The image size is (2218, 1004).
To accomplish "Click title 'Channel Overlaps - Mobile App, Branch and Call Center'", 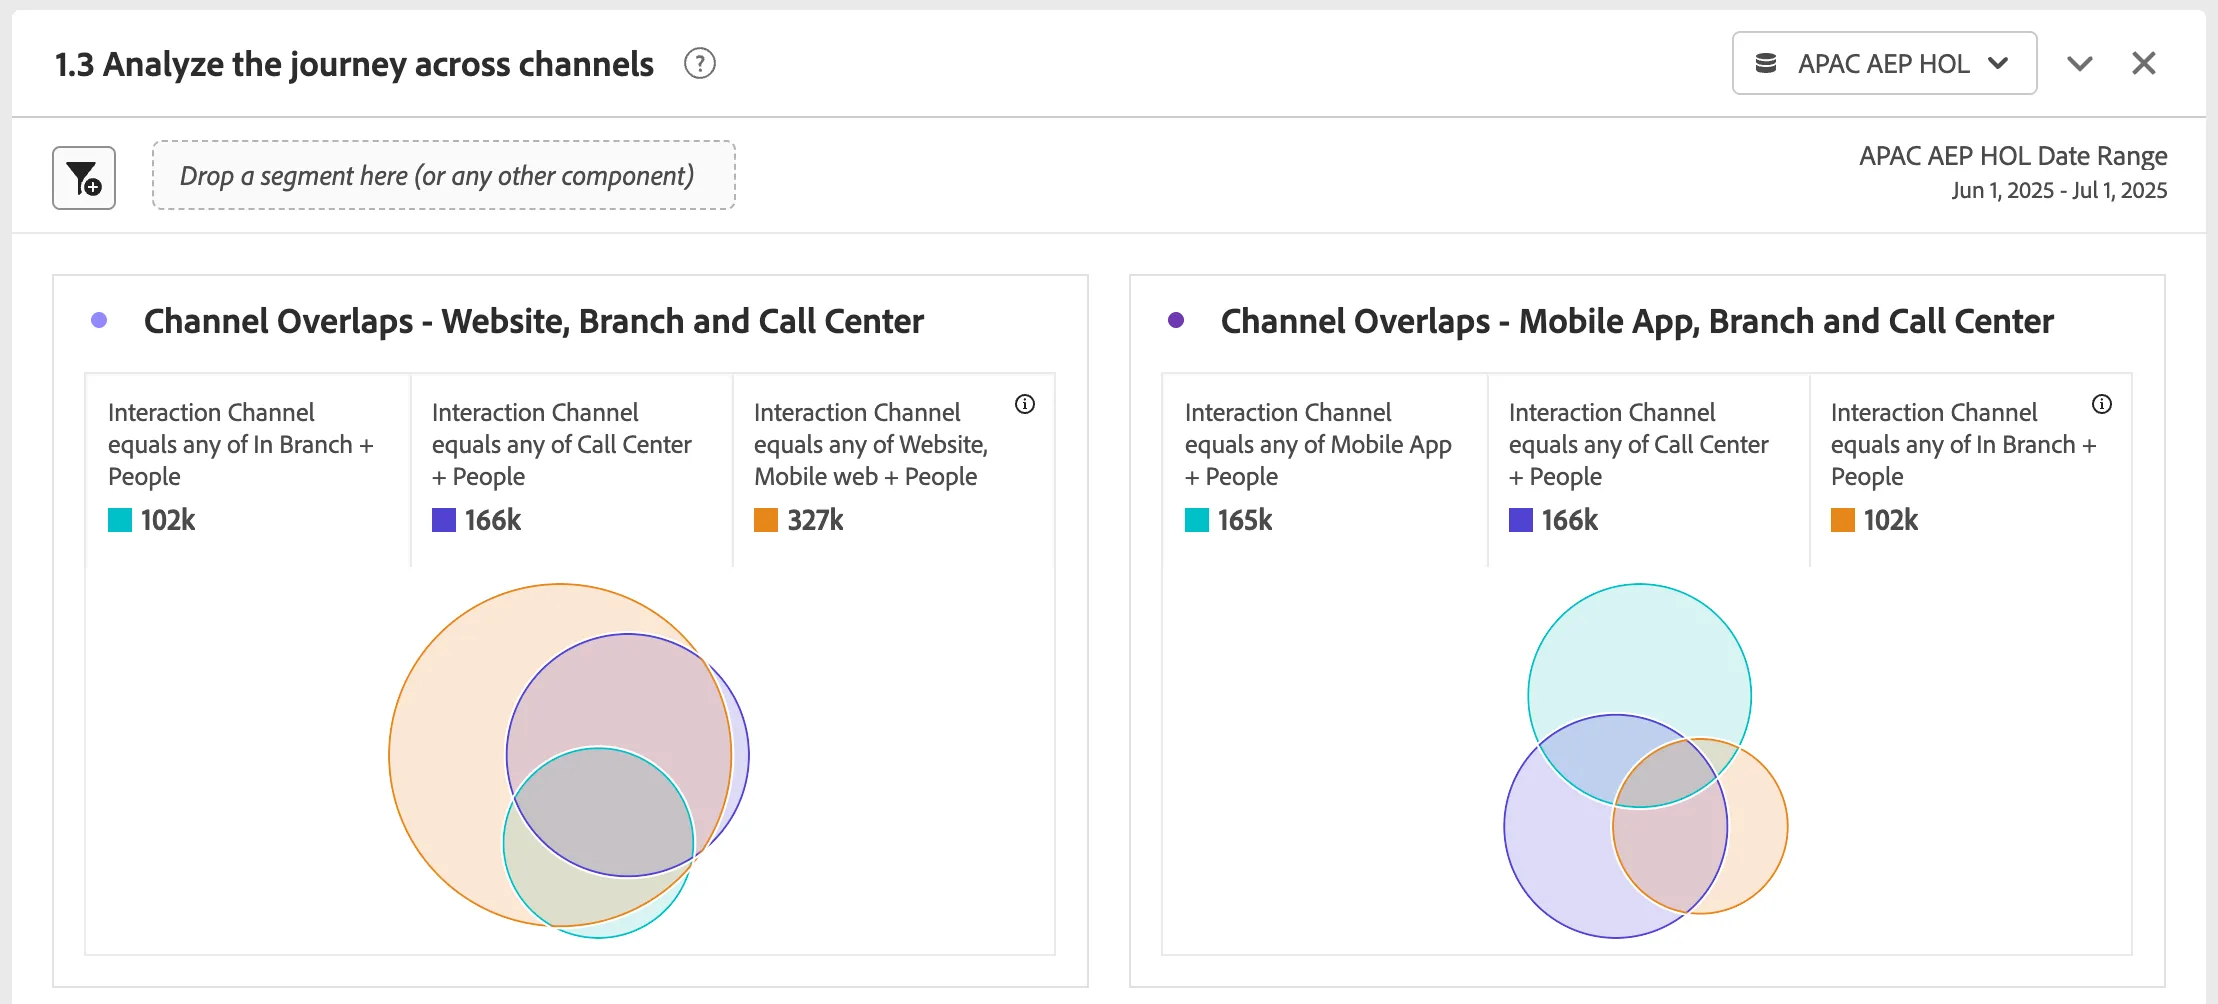I will point(1637,321).
